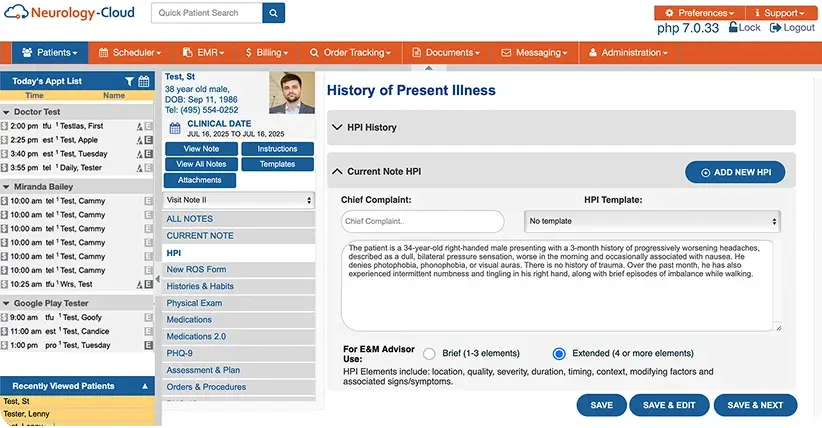Focus the Chief Complaint input field
822x428 pixels.
423,221
